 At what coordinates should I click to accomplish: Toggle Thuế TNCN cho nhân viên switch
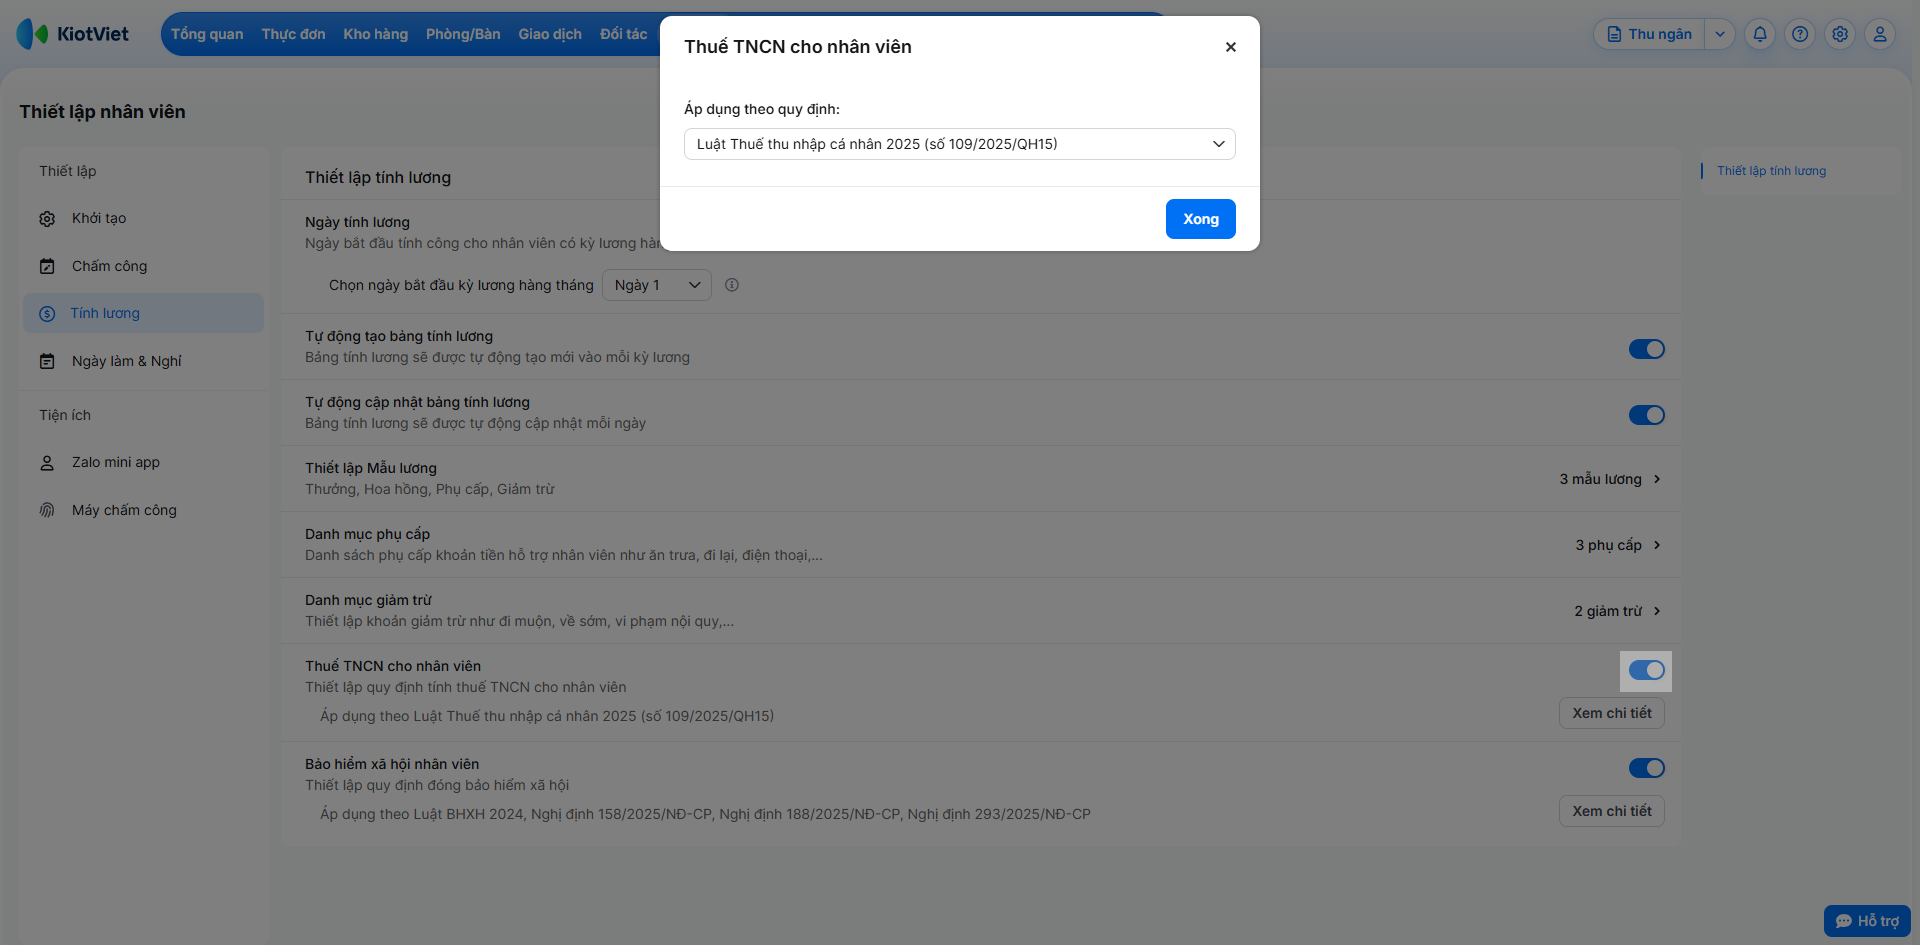(1647, 670)
